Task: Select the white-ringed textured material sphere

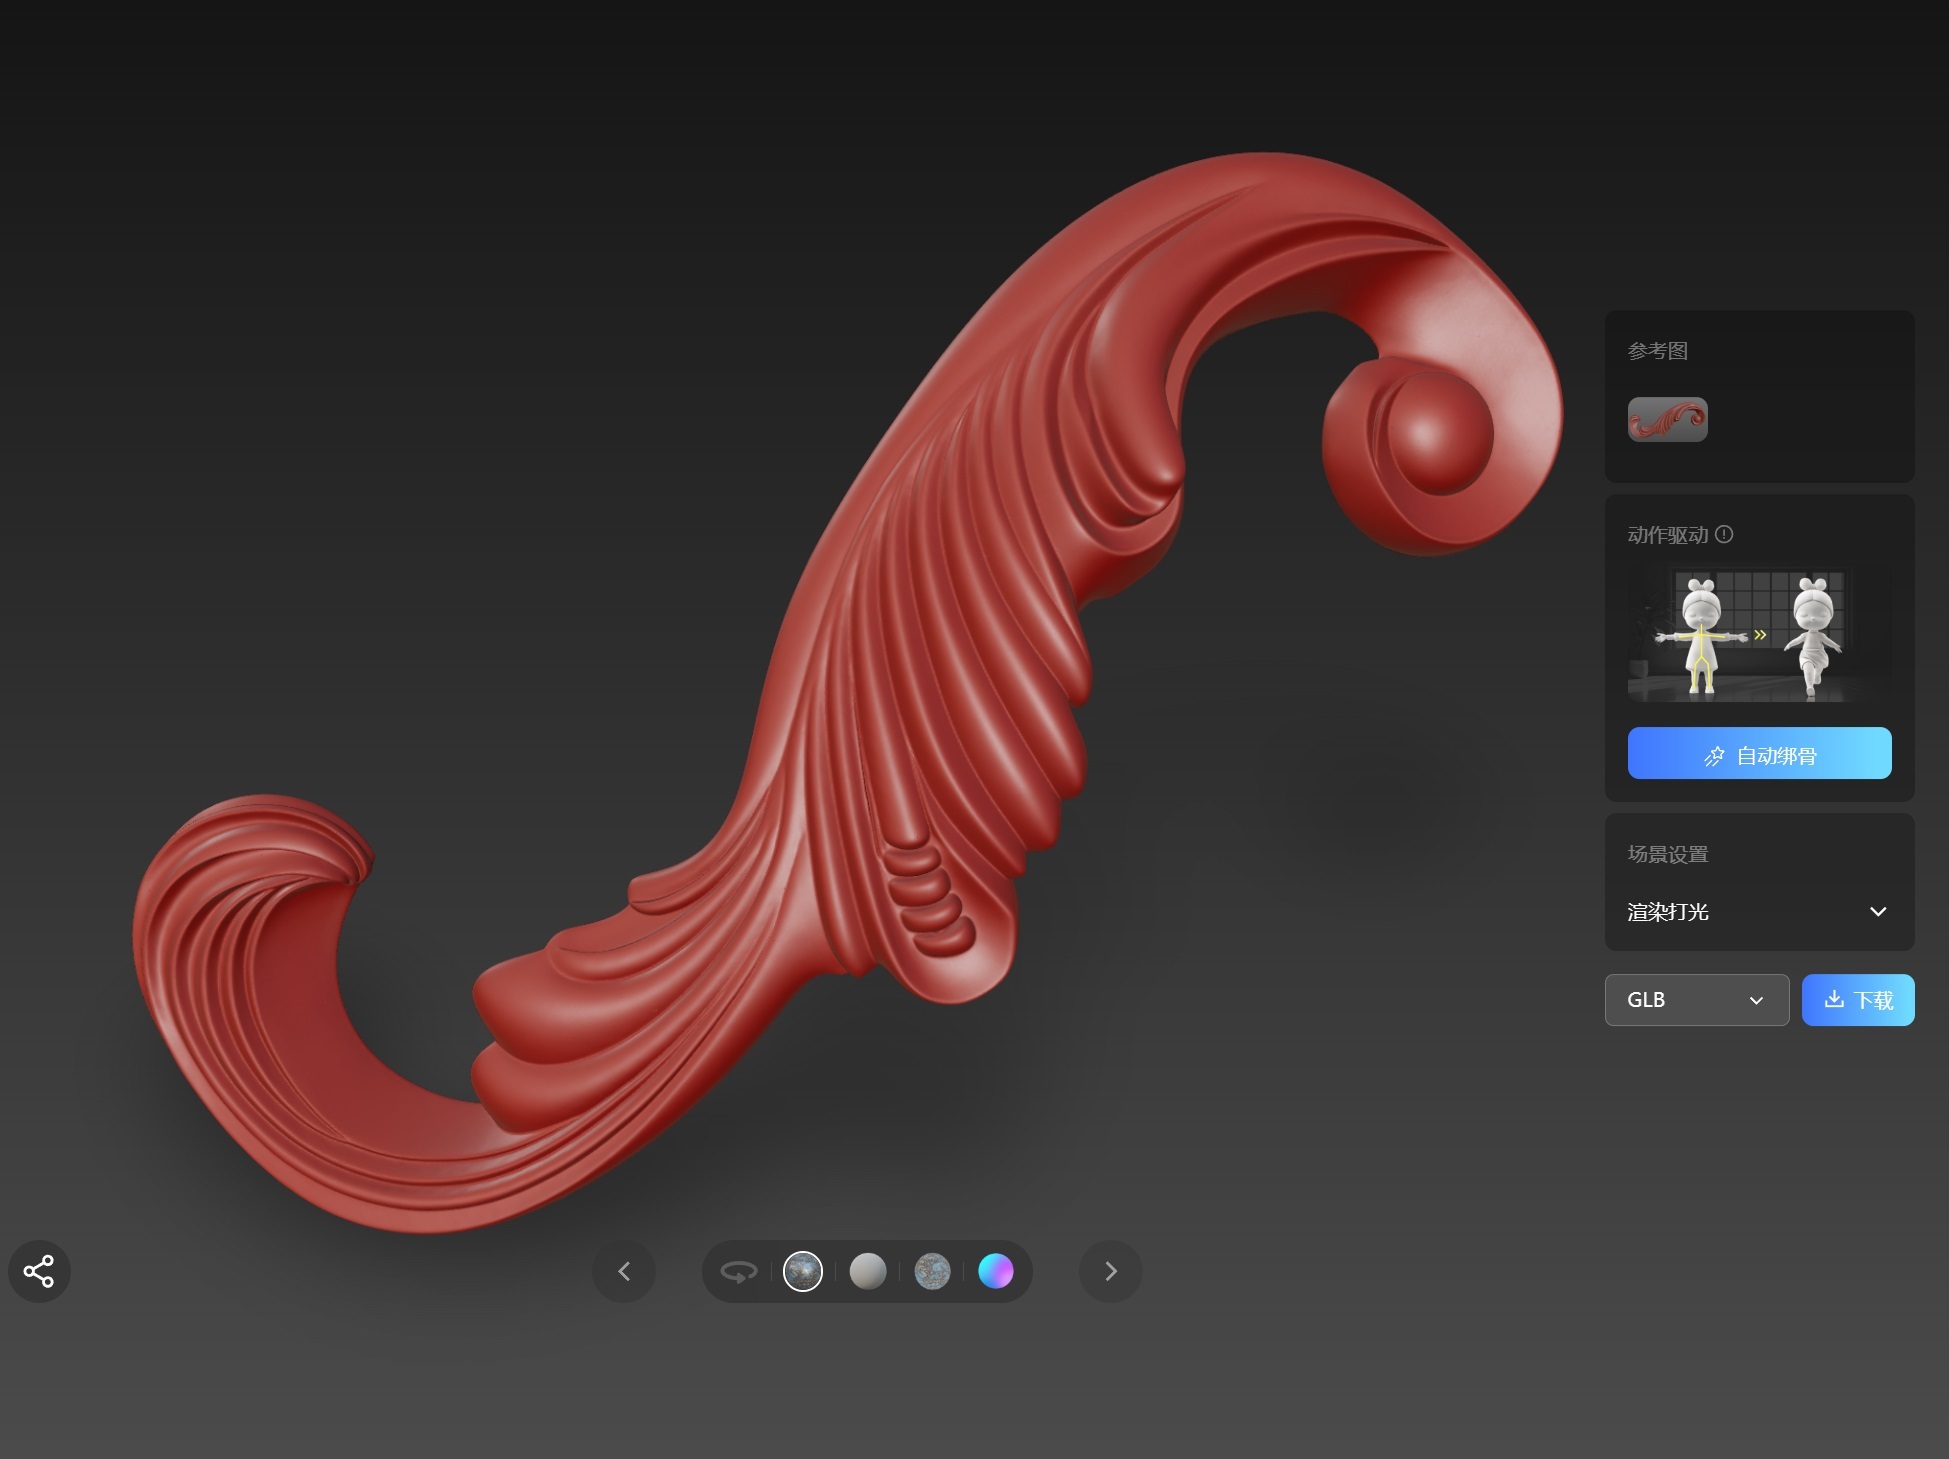Action: click(x=802, y=1271)
